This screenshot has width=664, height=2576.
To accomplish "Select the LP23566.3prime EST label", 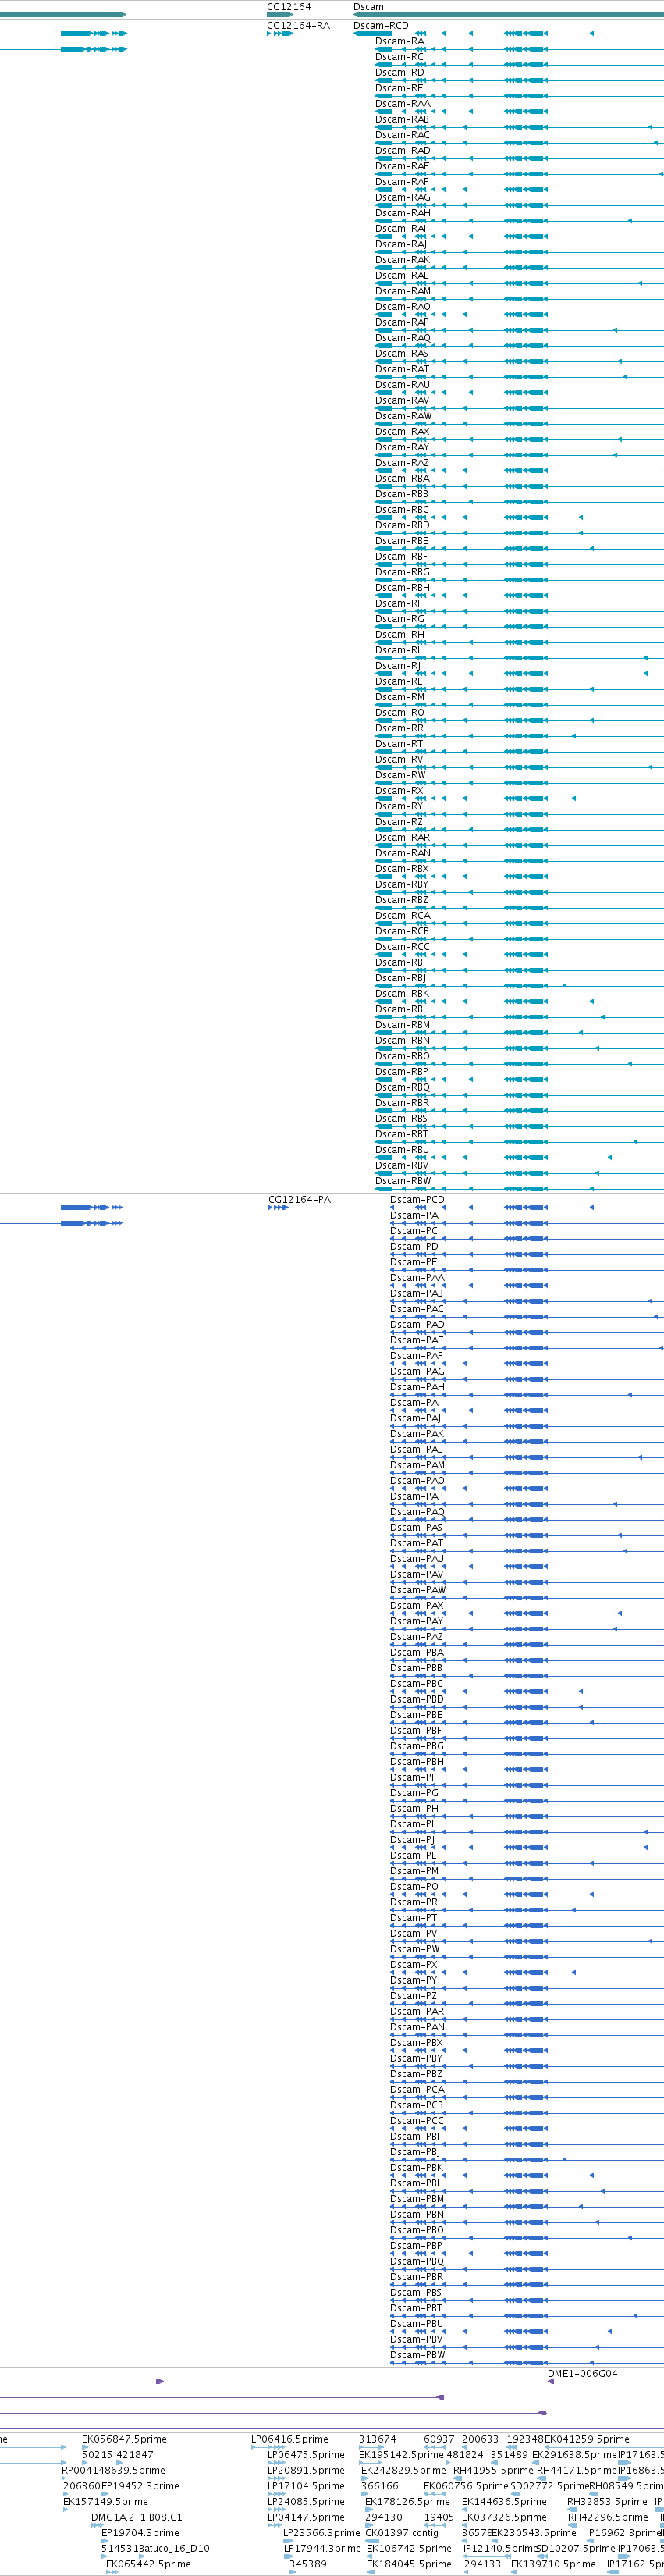I will [322, 2533].
